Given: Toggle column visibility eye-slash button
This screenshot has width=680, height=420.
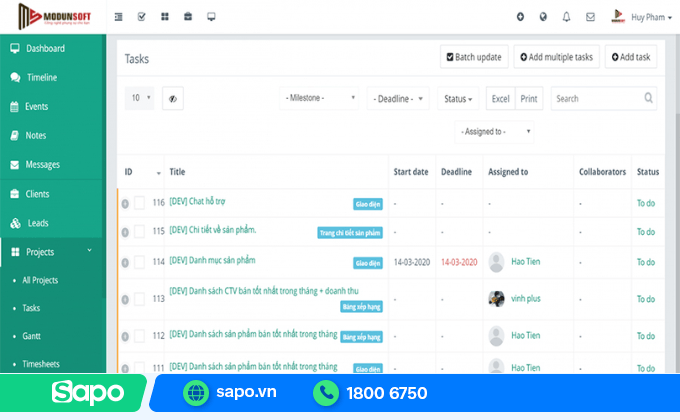Looking at the screenshot, I should (x=173, y=98).
